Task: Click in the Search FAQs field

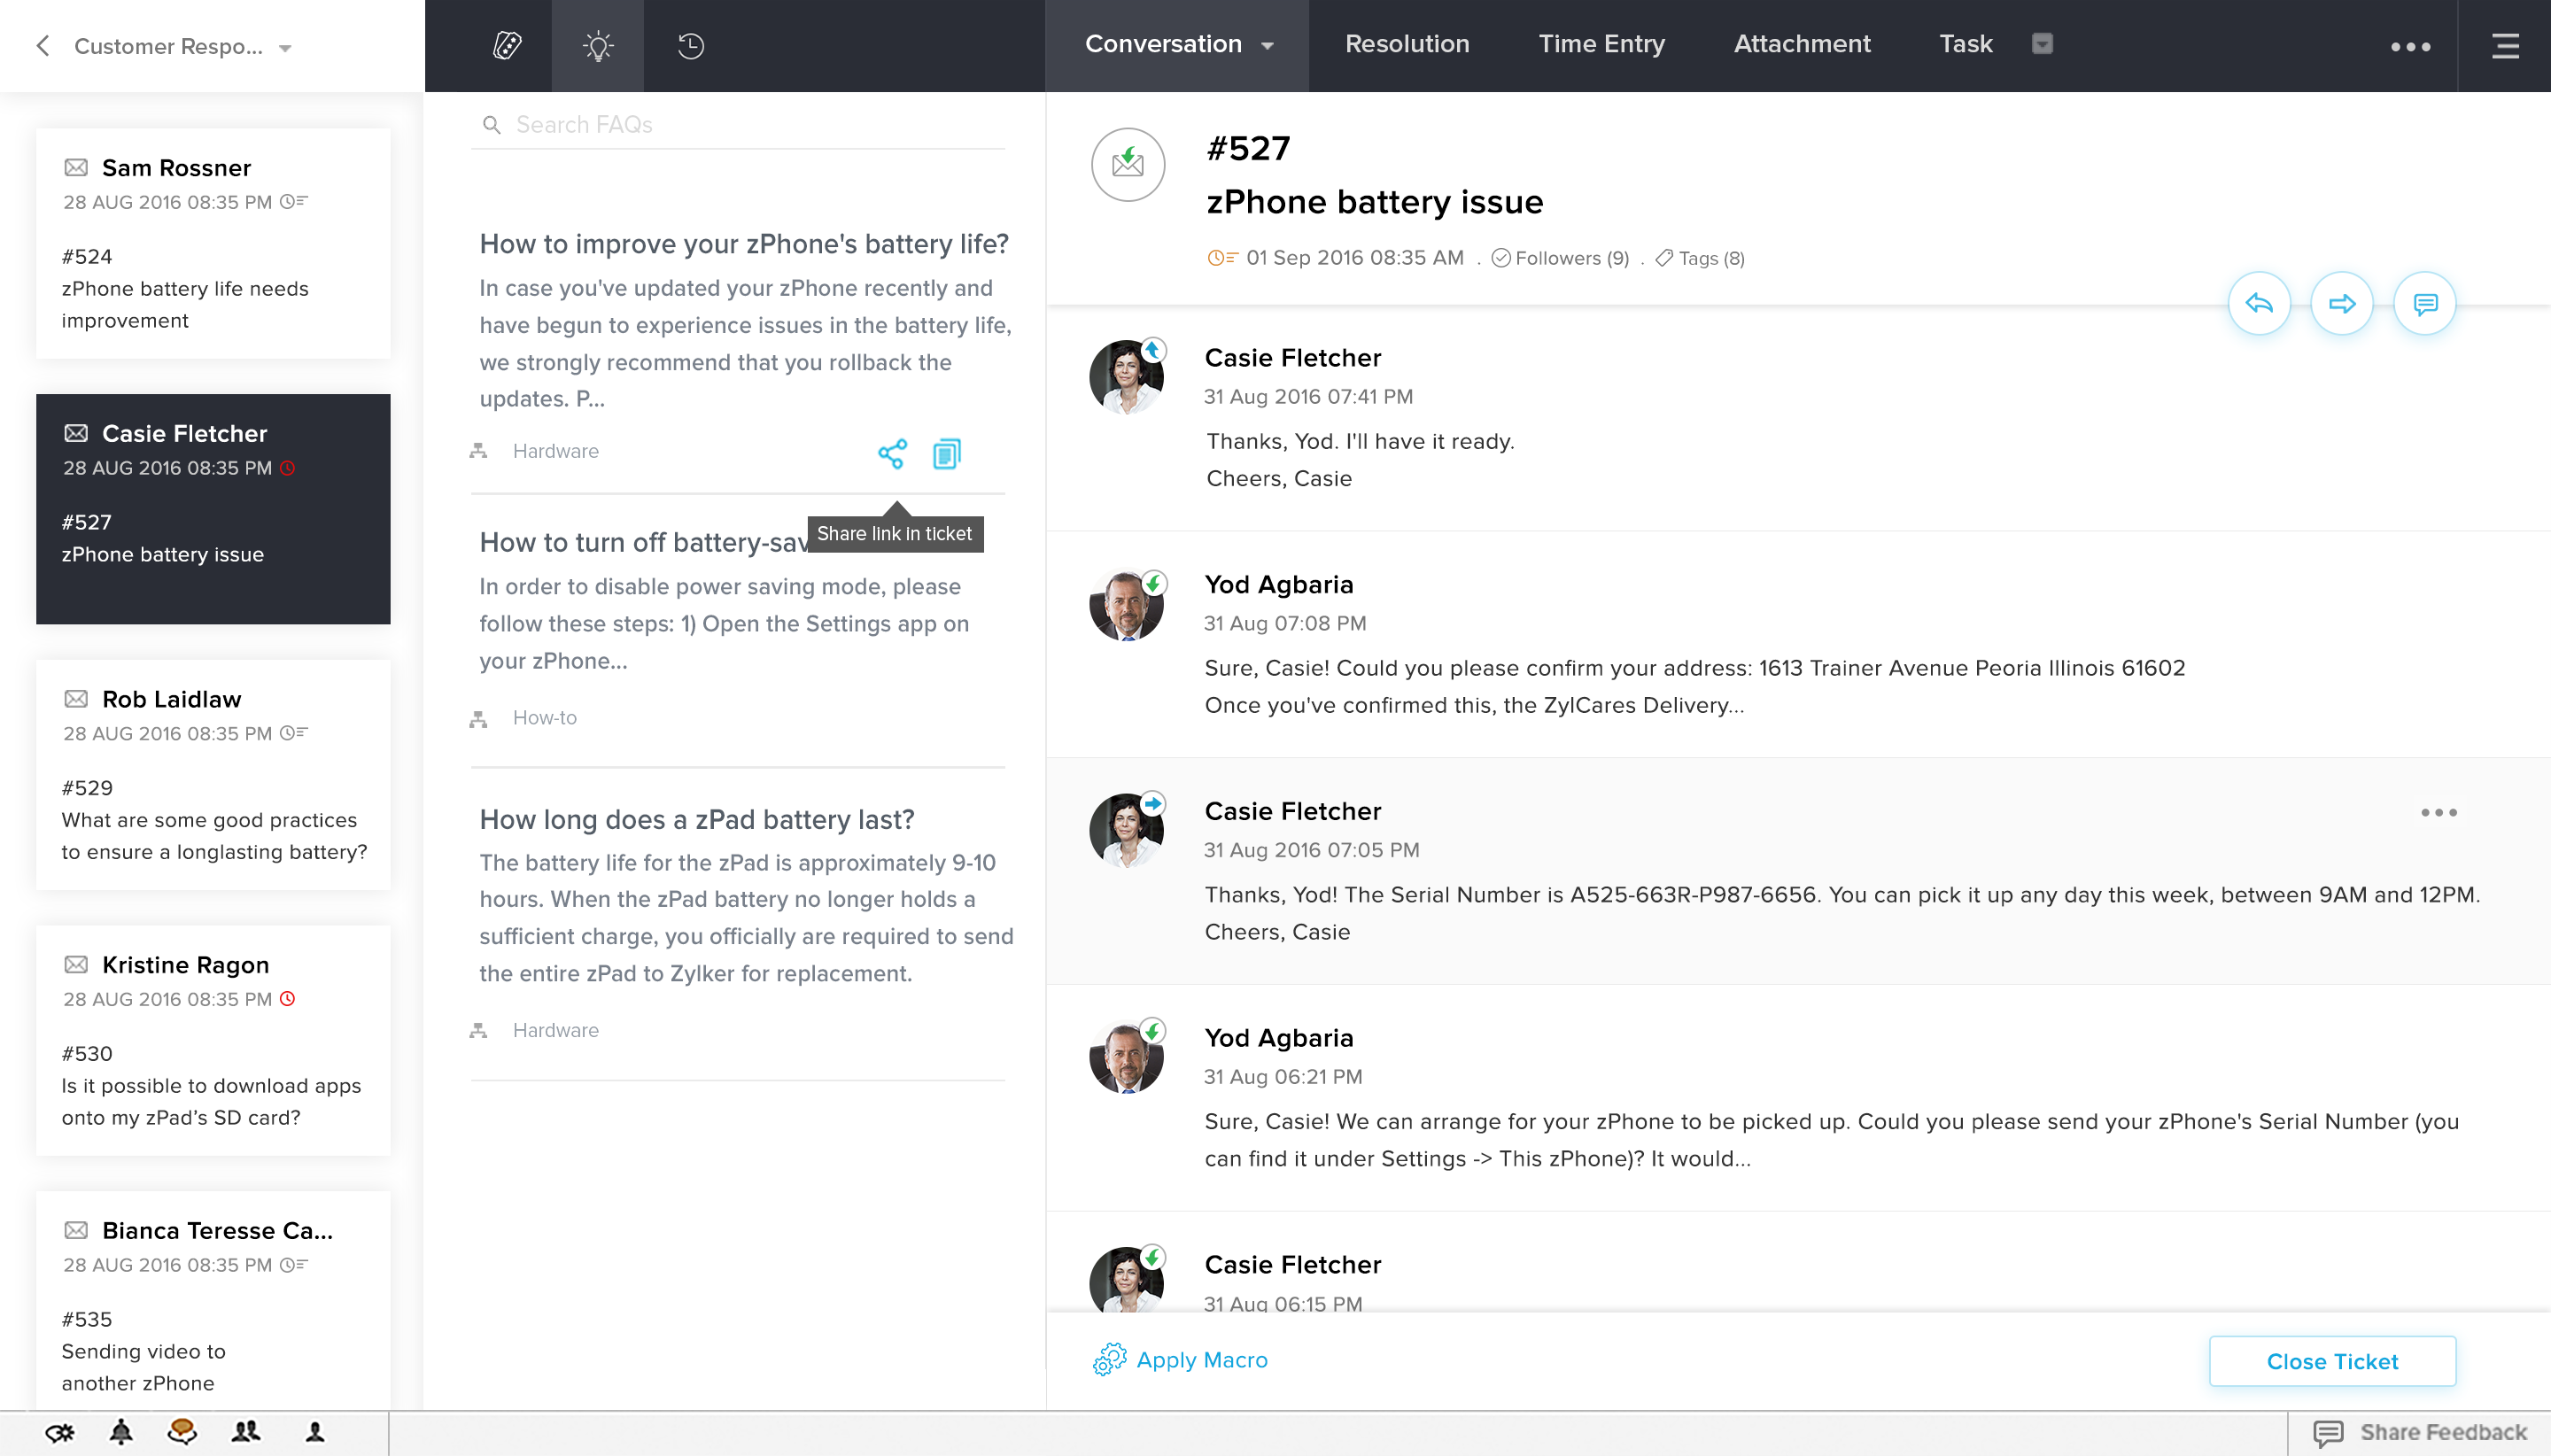Action: pyautogui.click(x=740, y=124)
